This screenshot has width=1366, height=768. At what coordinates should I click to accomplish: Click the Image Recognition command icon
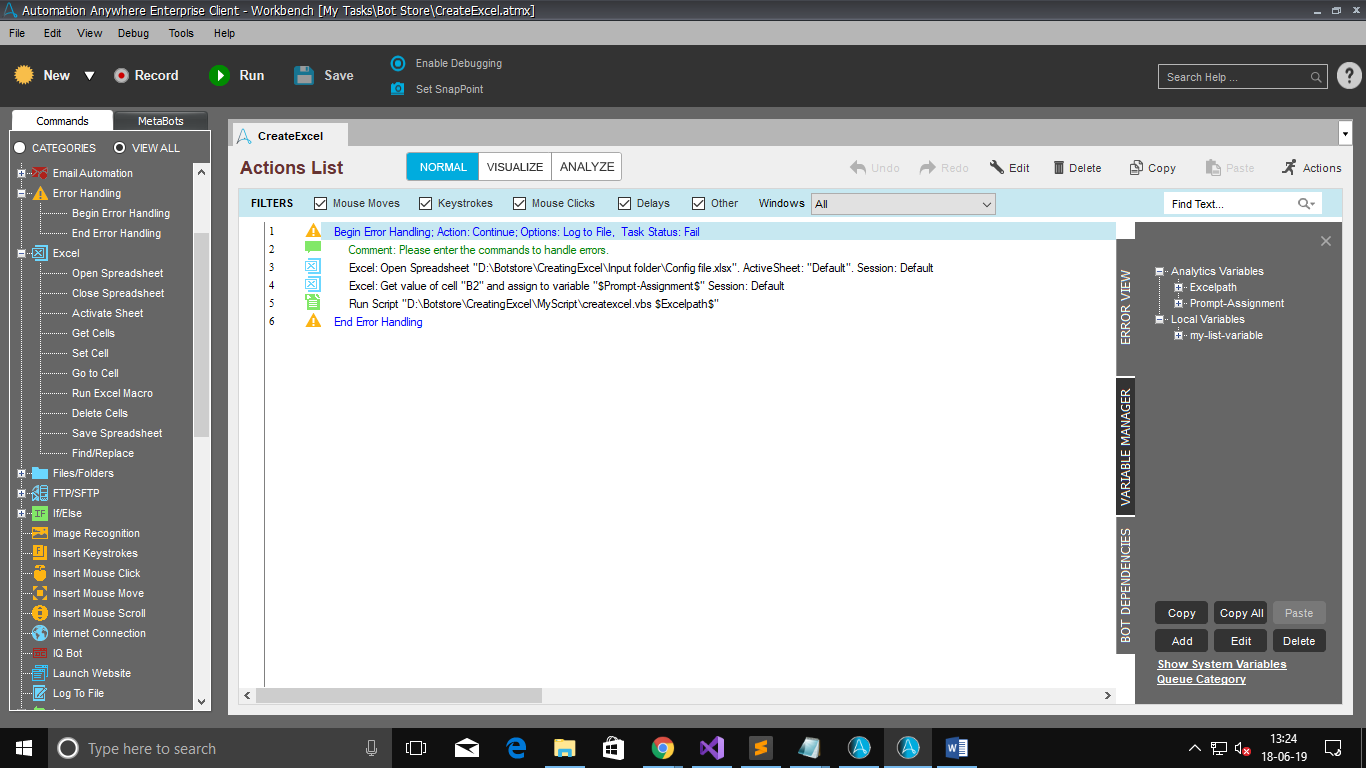tap(40, 533)
